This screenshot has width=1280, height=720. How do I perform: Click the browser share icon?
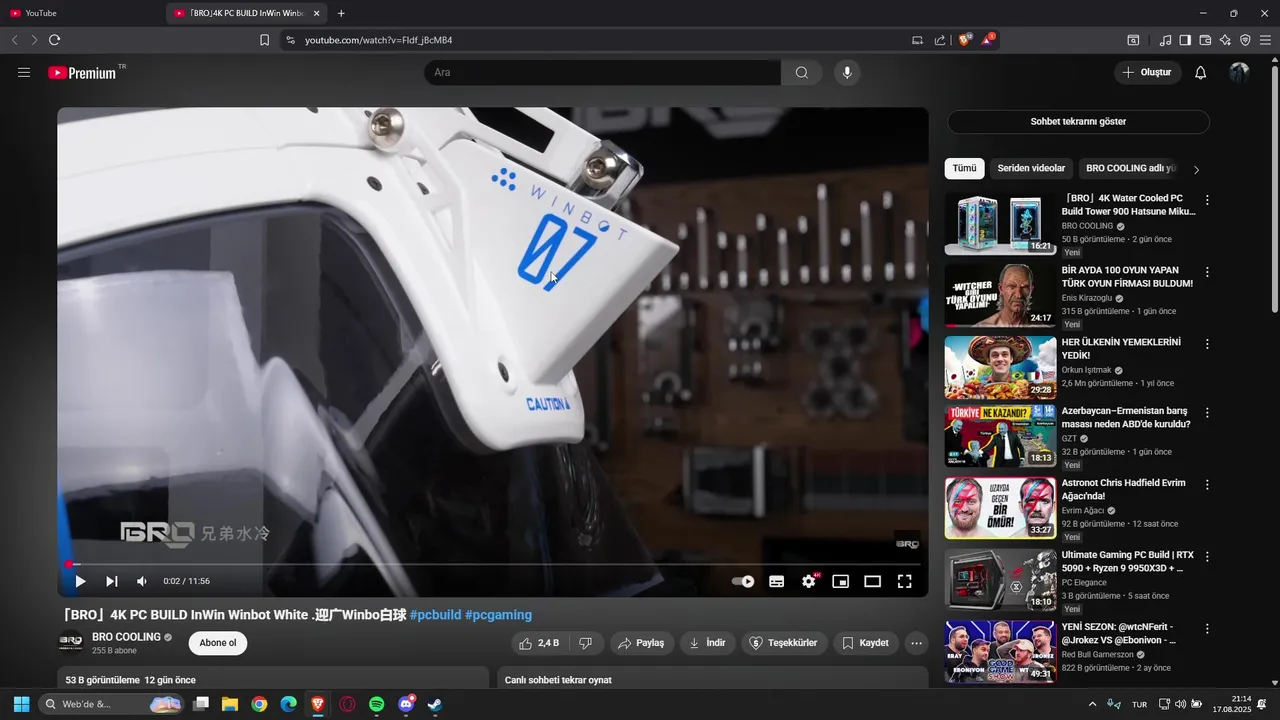pos(940,40)
